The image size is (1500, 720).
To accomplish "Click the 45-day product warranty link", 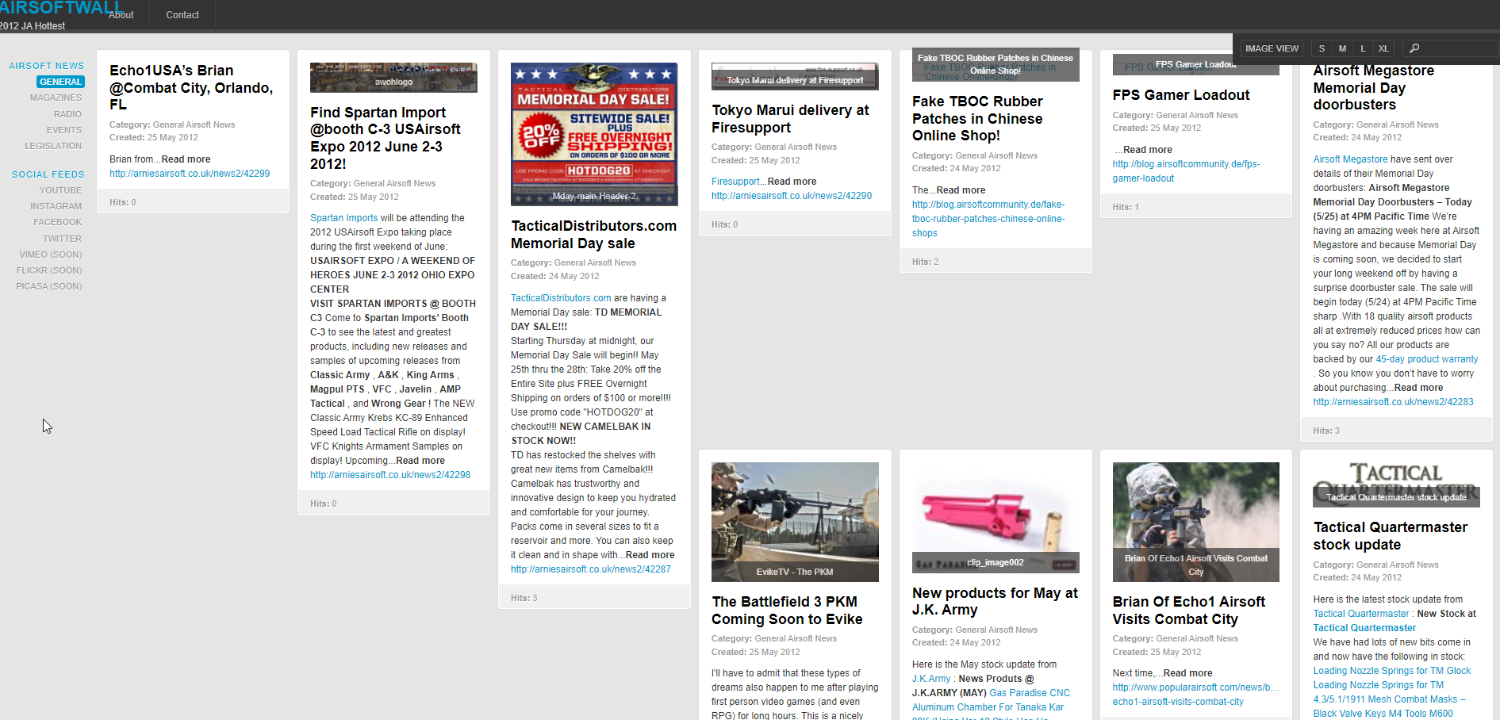I will pyautogui.click(x=1426, y=359).
